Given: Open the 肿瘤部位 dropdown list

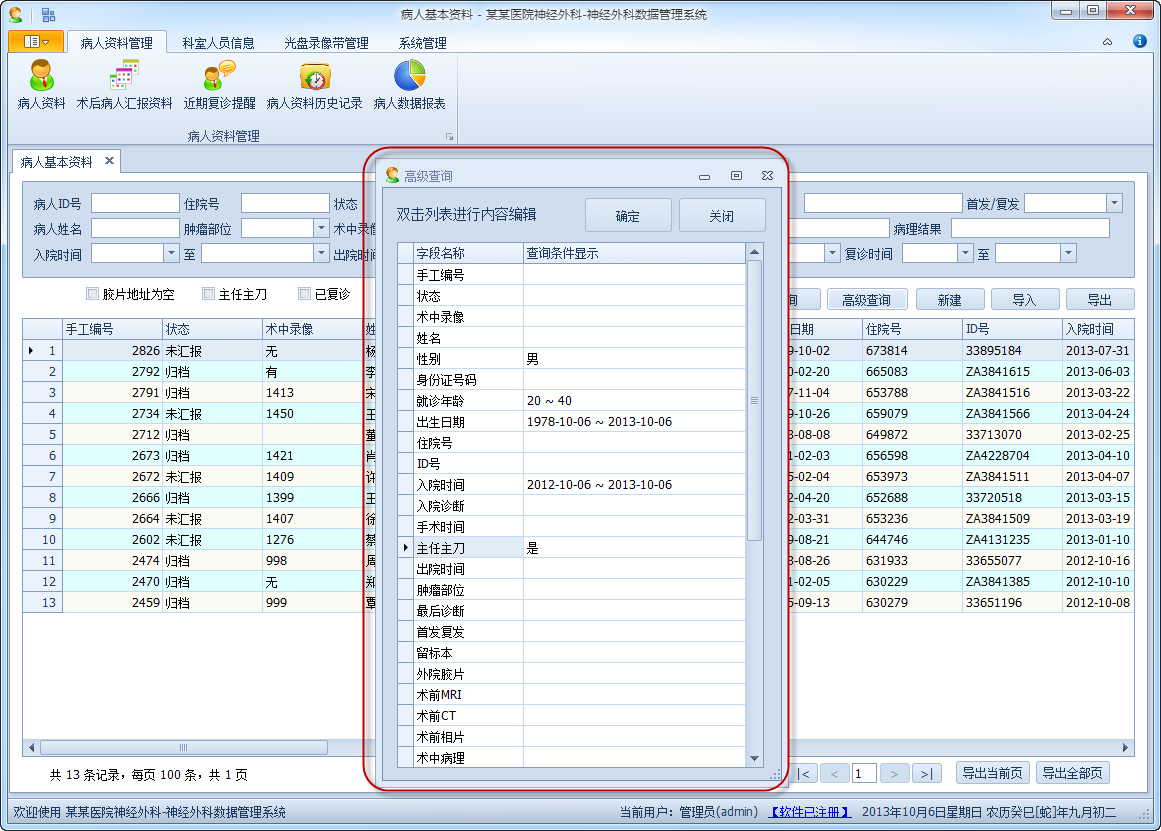Looking at the screenshot, I should point(321,229).
